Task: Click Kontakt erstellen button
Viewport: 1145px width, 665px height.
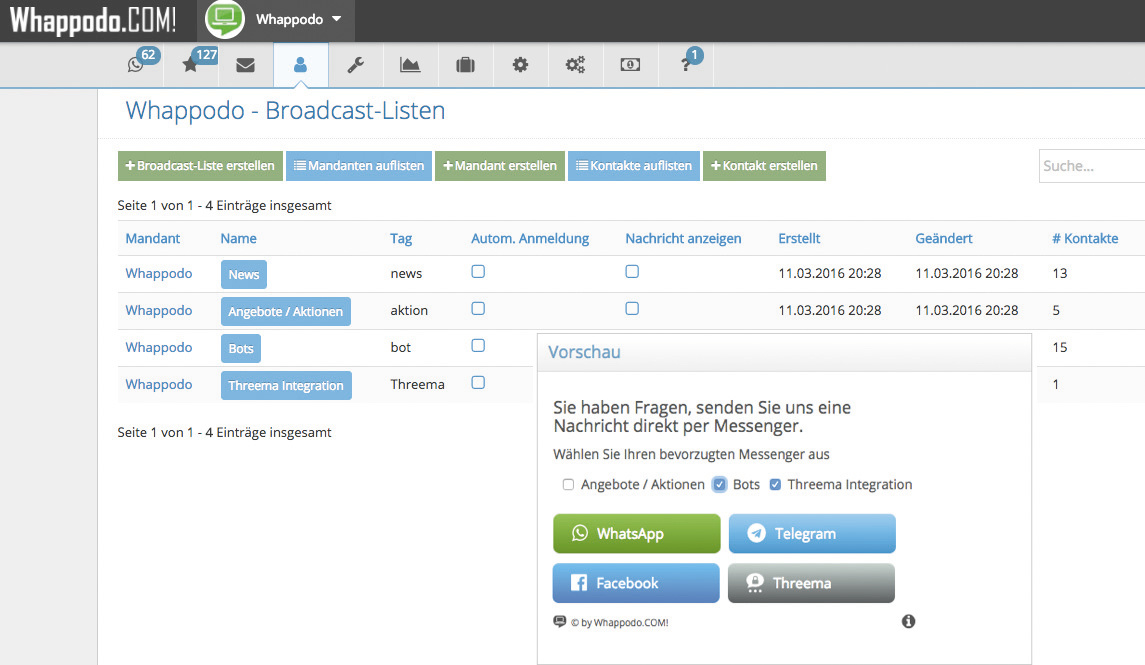Action: [764, 166]
